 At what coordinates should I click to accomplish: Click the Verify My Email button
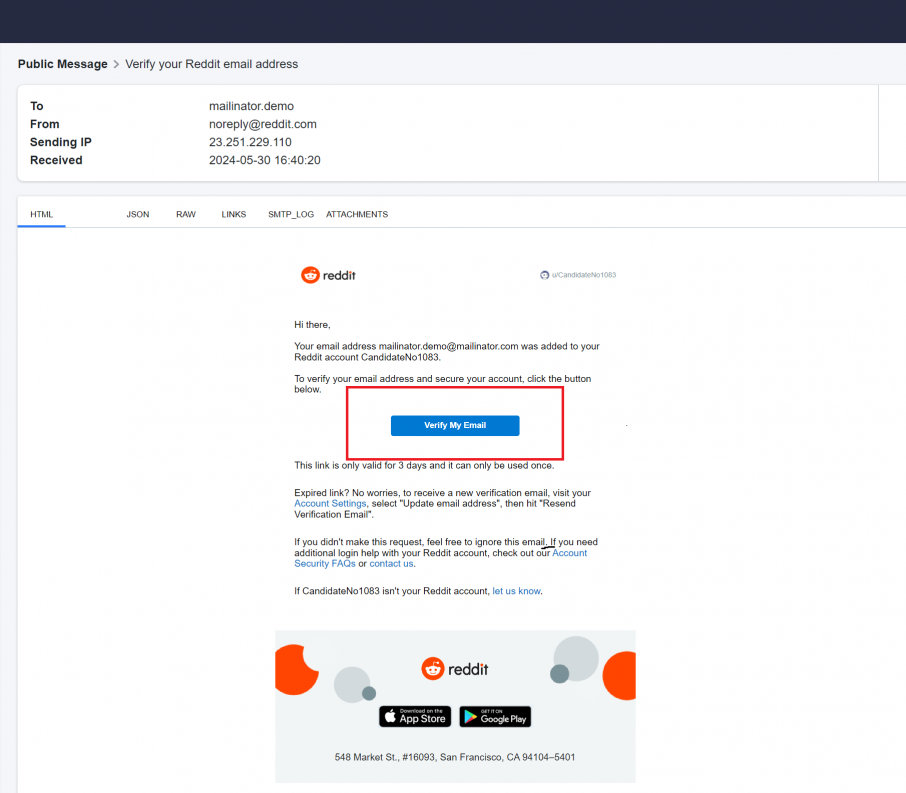click(455, 425)
